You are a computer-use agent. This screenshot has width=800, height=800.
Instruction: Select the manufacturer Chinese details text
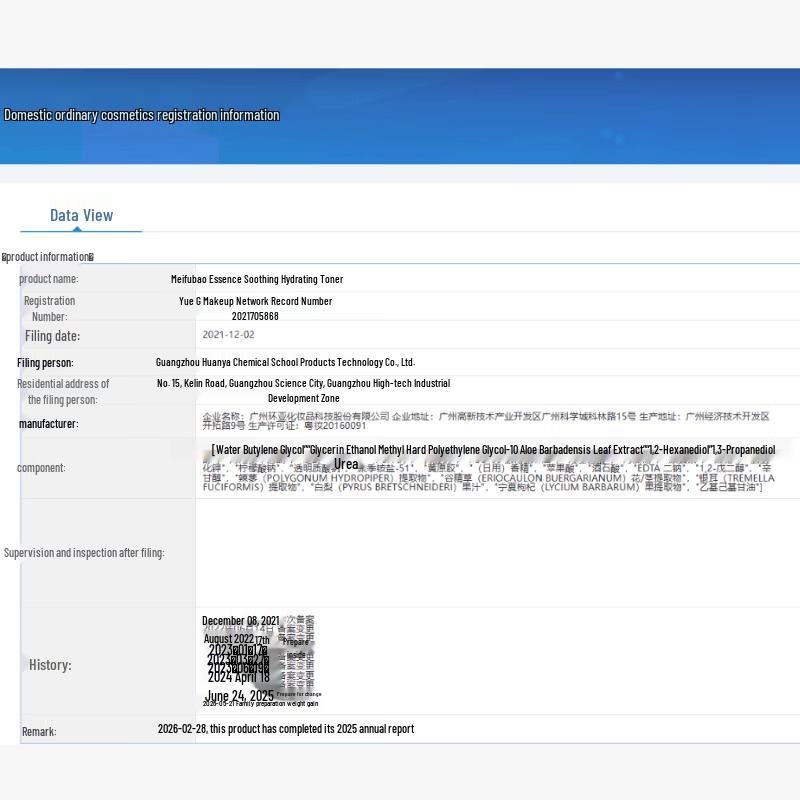click(485, 421)
